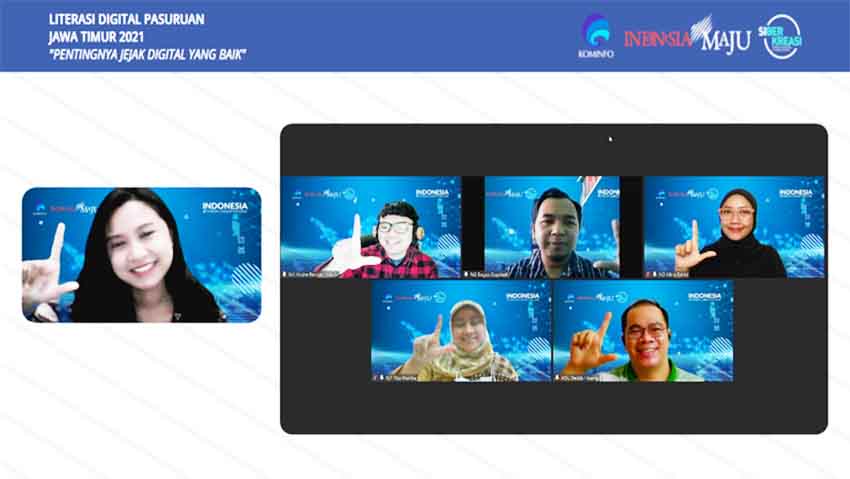Viewport: 850px width, 479px height.
Task: Click the name label on the striped-shirt participant tile
Action: pyautogui.click(x=490, y=275)
